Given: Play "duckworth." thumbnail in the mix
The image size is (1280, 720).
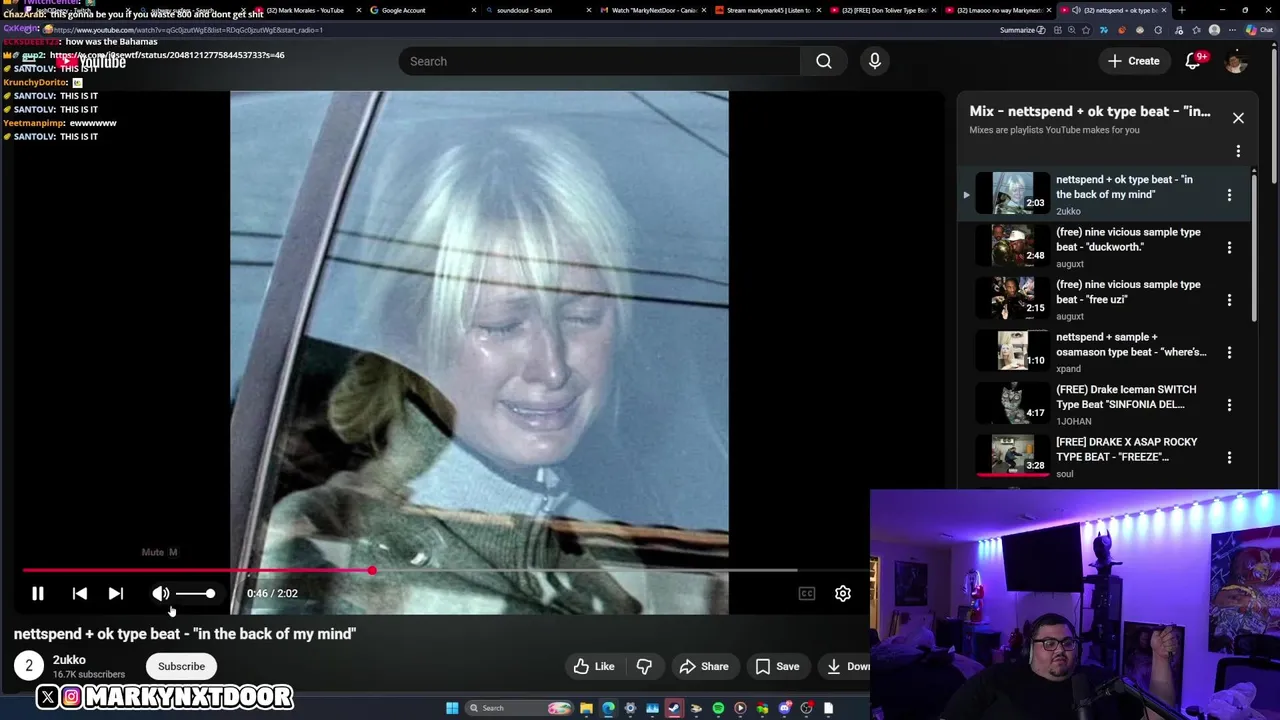Looking at the screenshot, I should click(x=1012, y=246).
